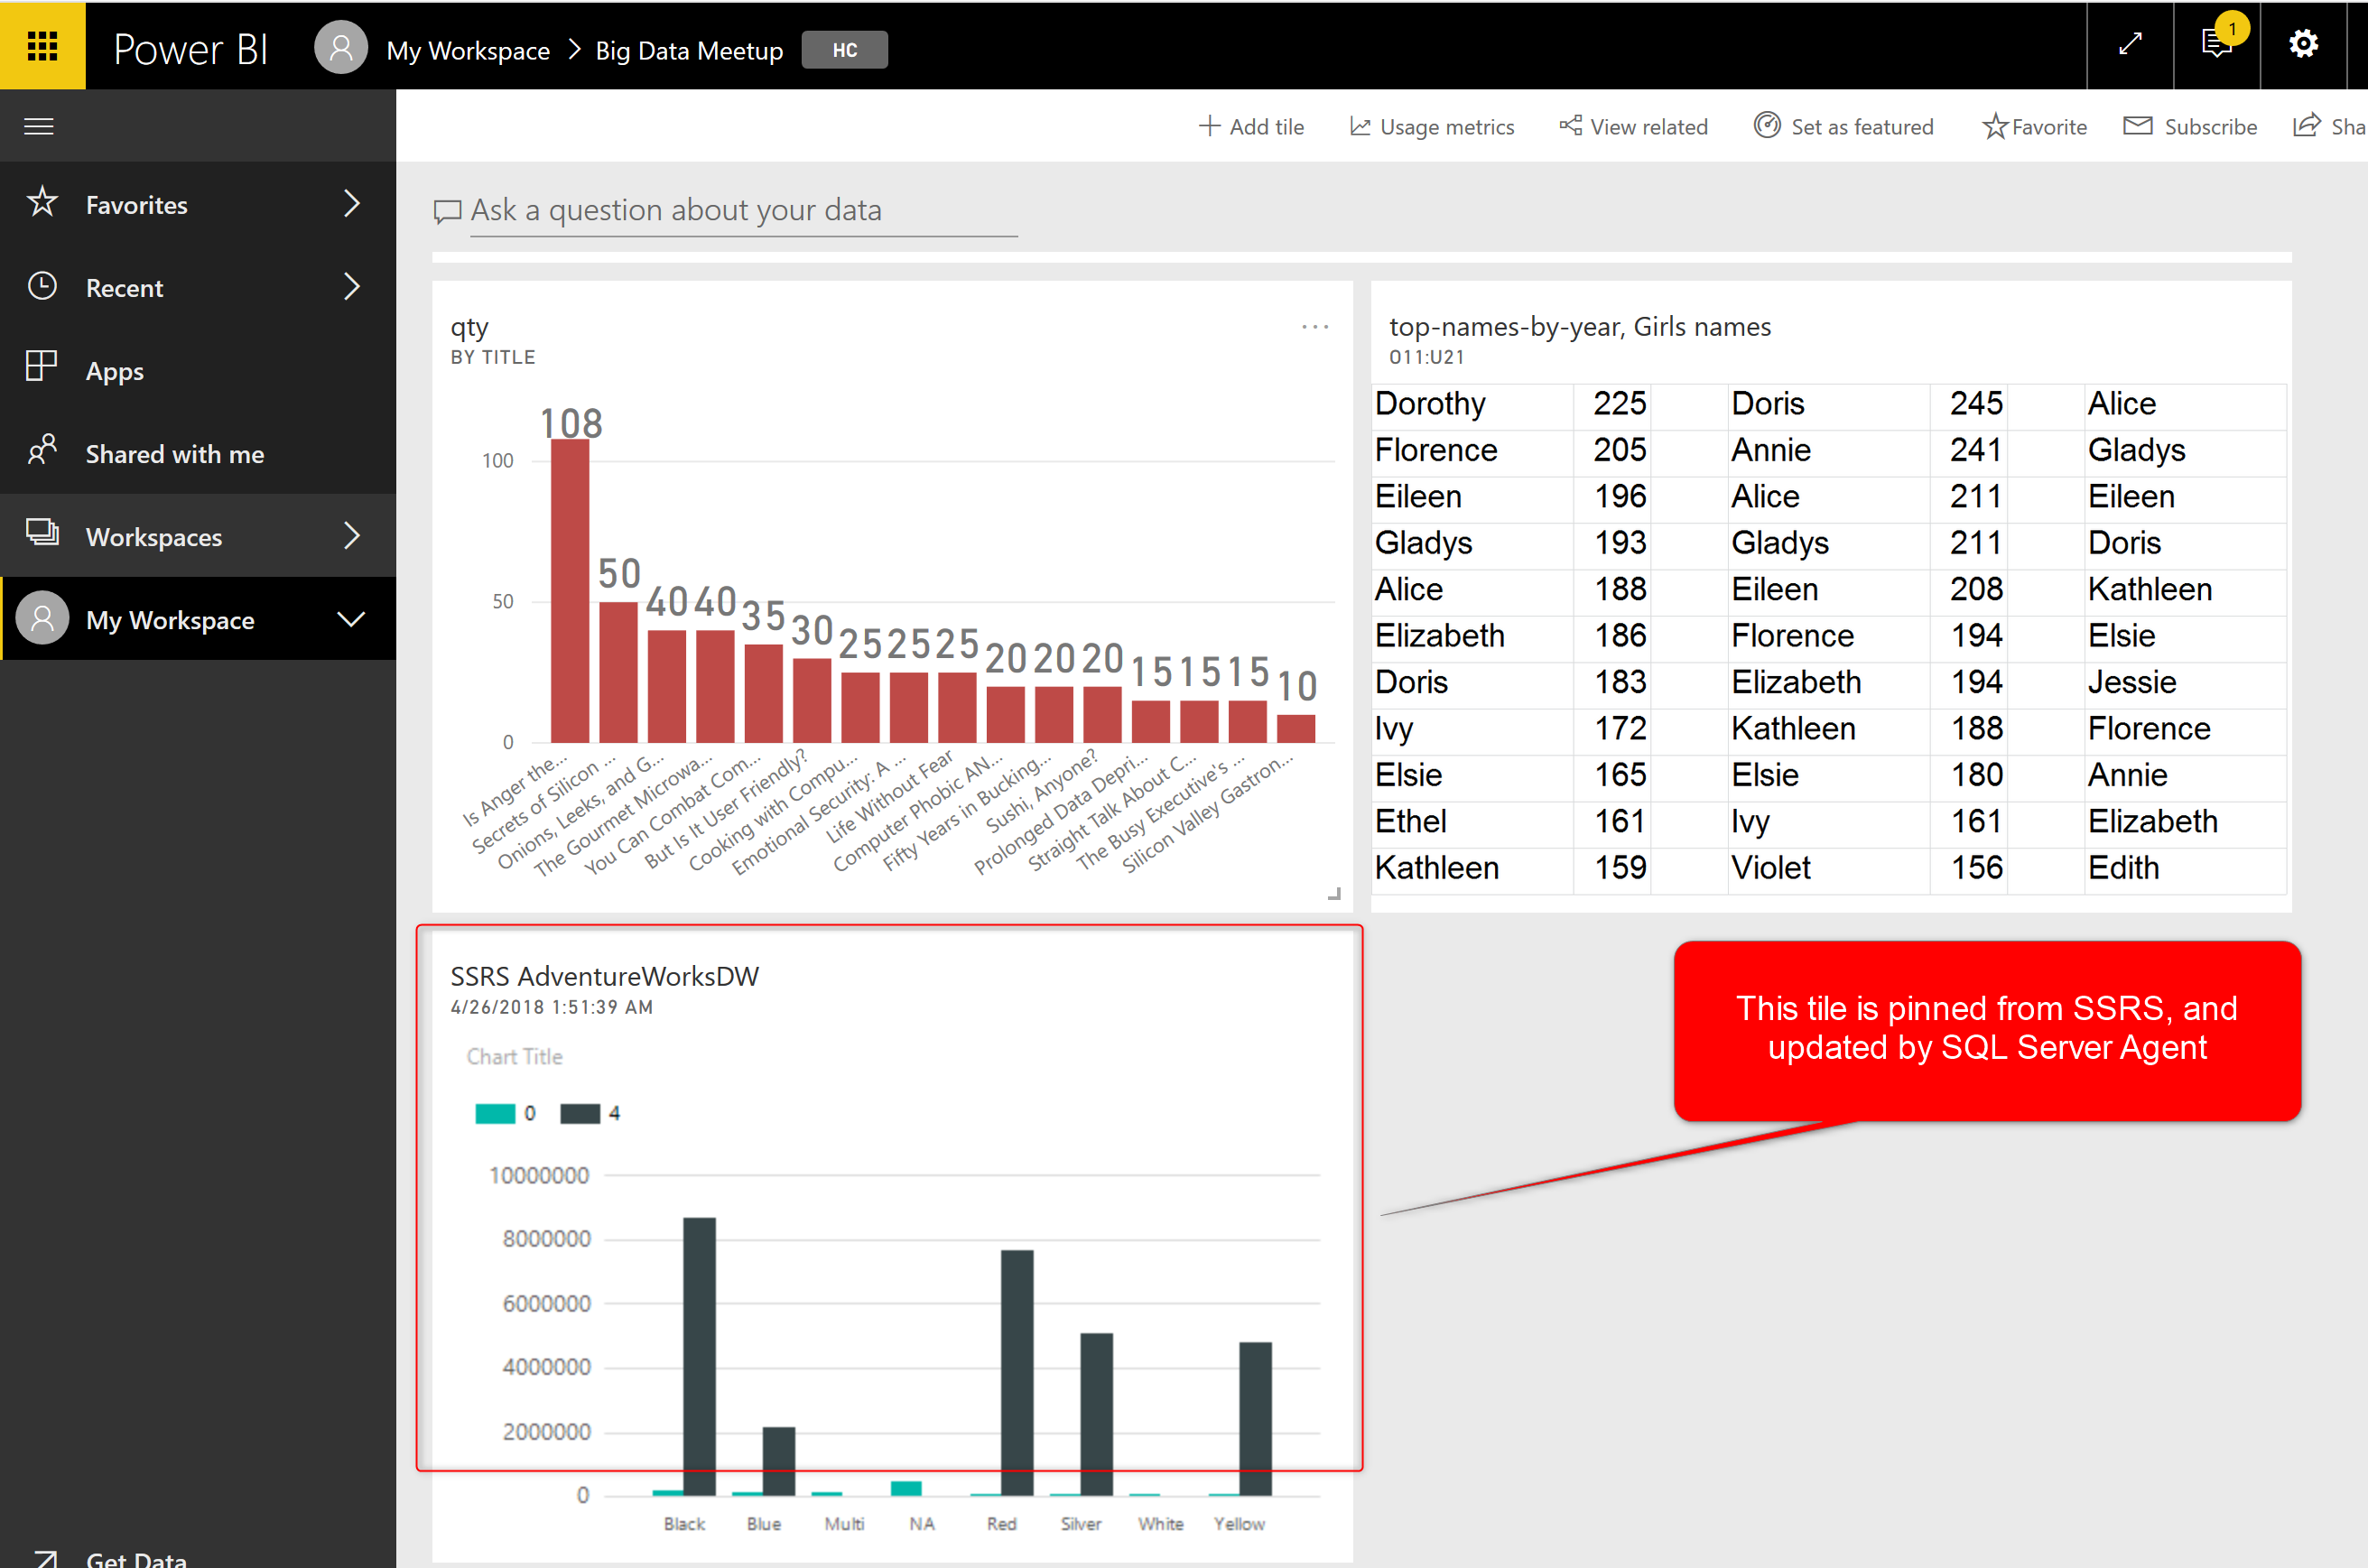Click the Apps menu item
Viewport: 2368px width, 1568px height.
(112, 369)
